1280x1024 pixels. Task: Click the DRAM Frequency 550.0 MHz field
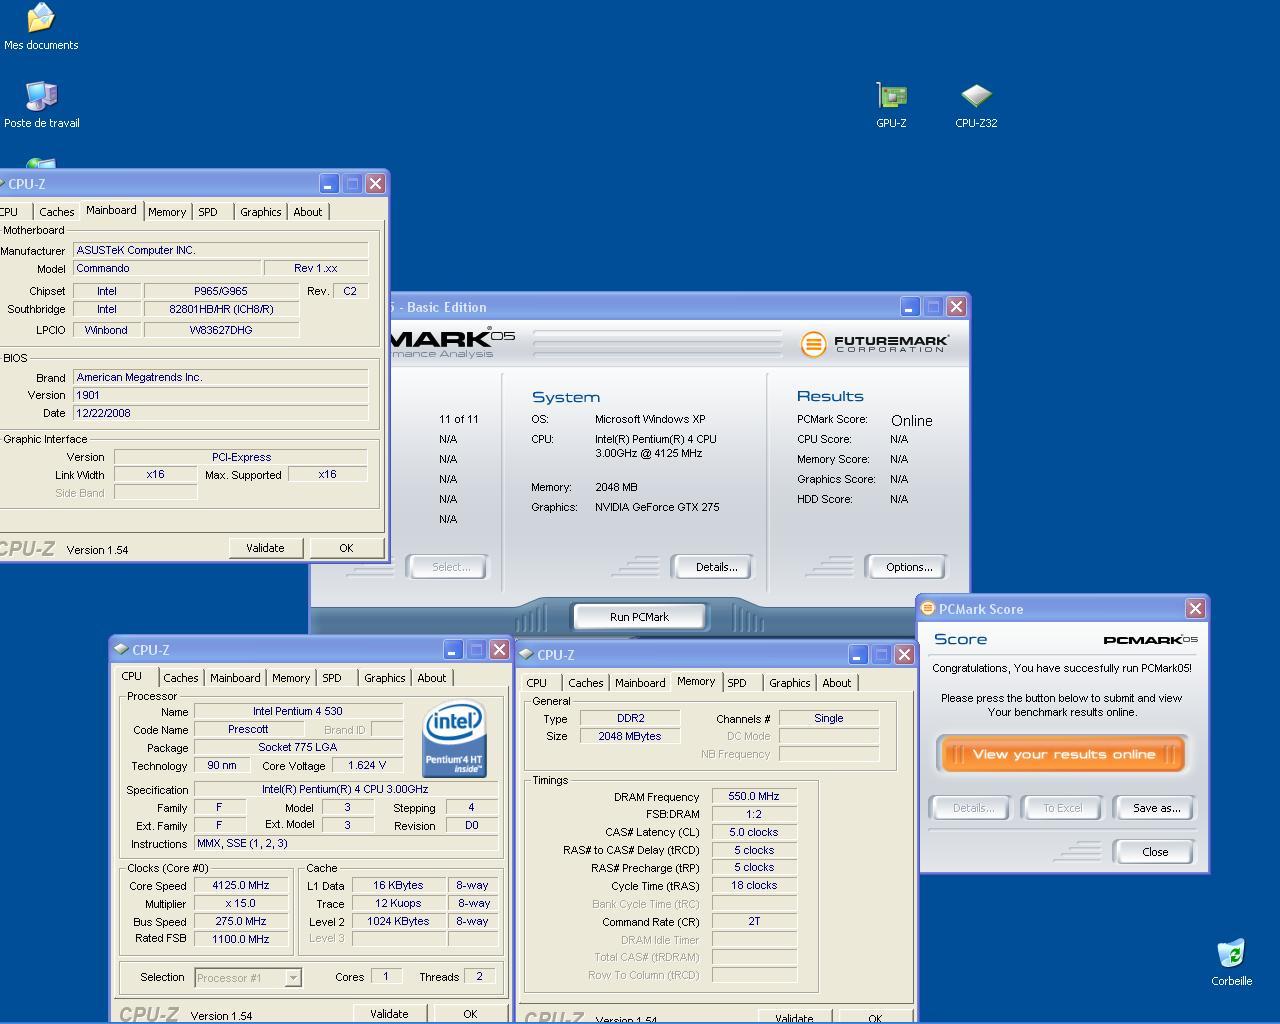click(x=754, y=797)
